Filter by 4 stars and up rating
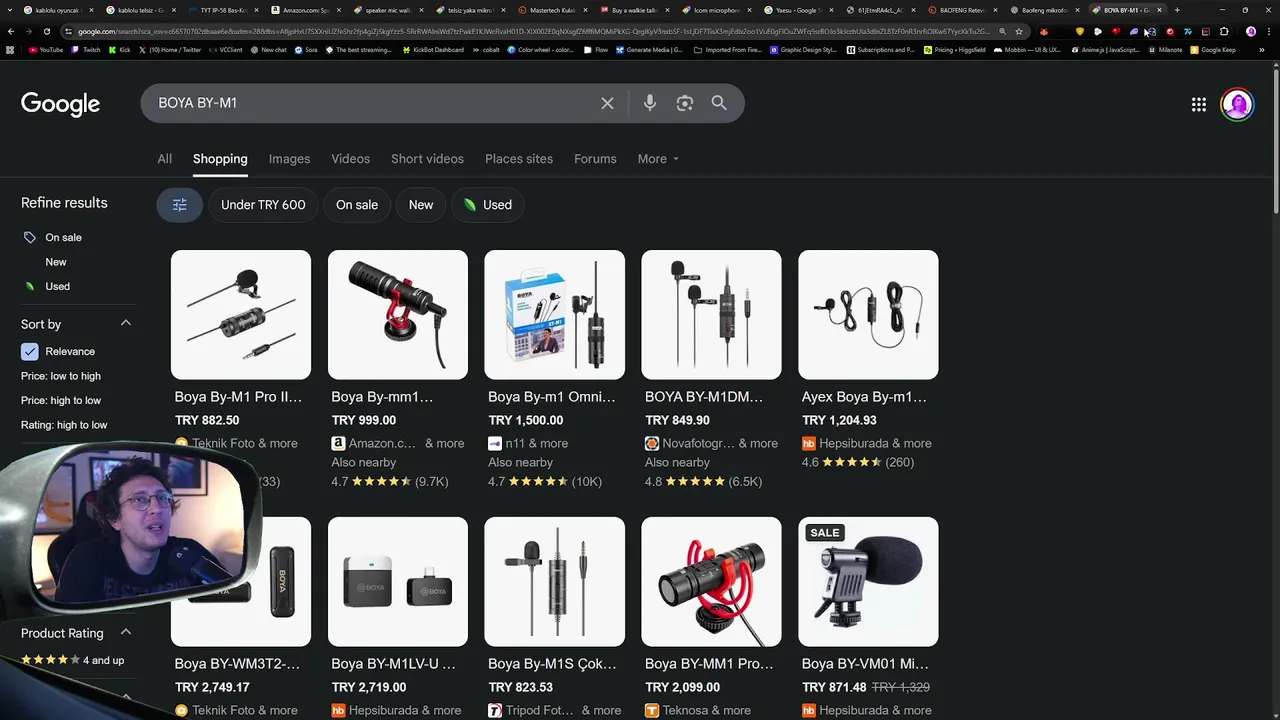 [73, 660]
